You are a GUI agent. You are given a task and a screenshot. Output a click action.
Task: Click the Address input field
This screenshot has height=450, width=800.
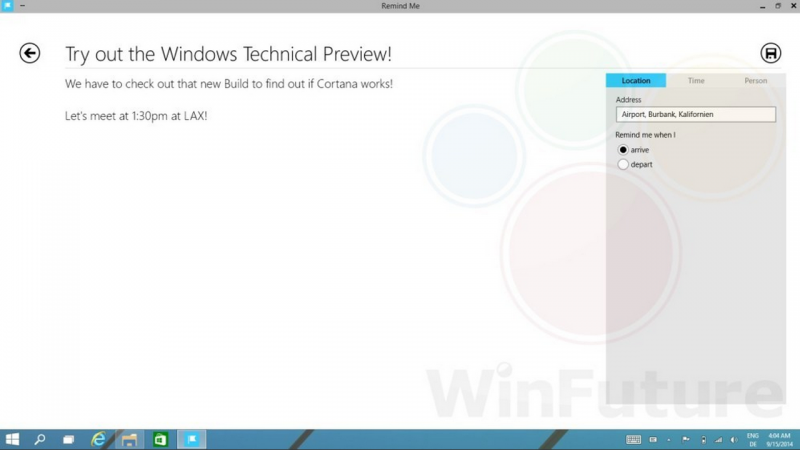[696, 114]
